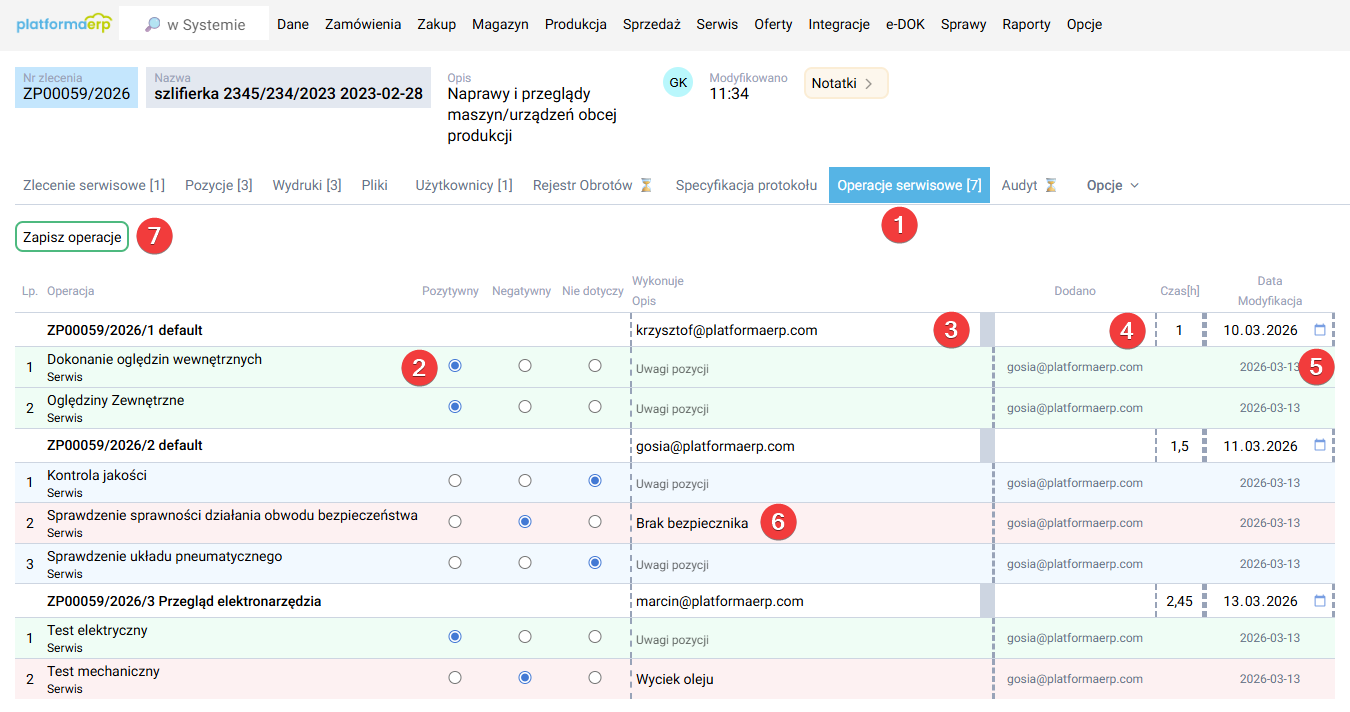Open the Wydruki [3] tab
1350x712 pixels.
(307, 185)
